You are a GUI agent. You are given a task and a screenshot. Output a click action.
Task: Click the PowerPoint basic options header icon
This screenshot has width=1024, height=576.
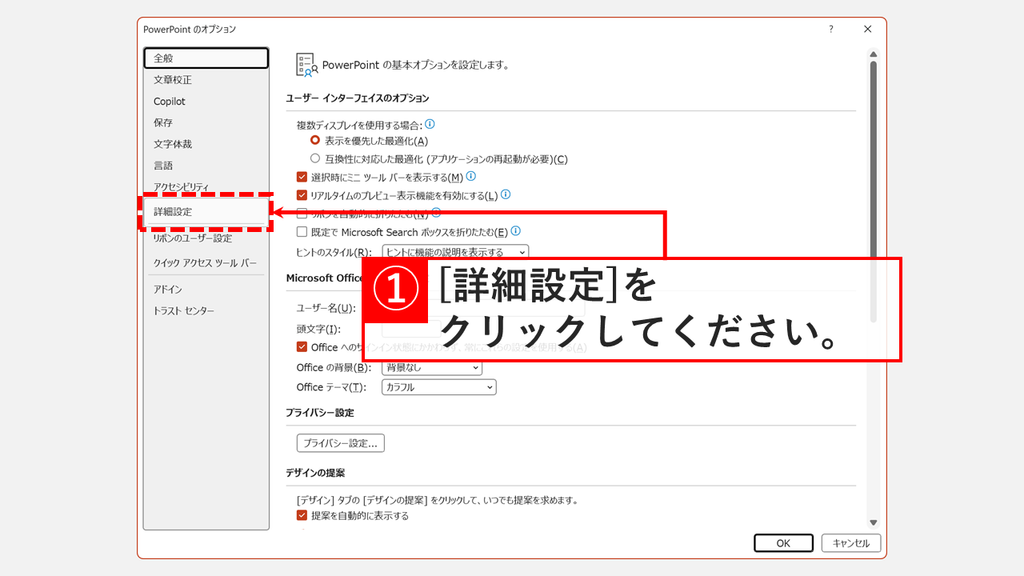(306, 65)
